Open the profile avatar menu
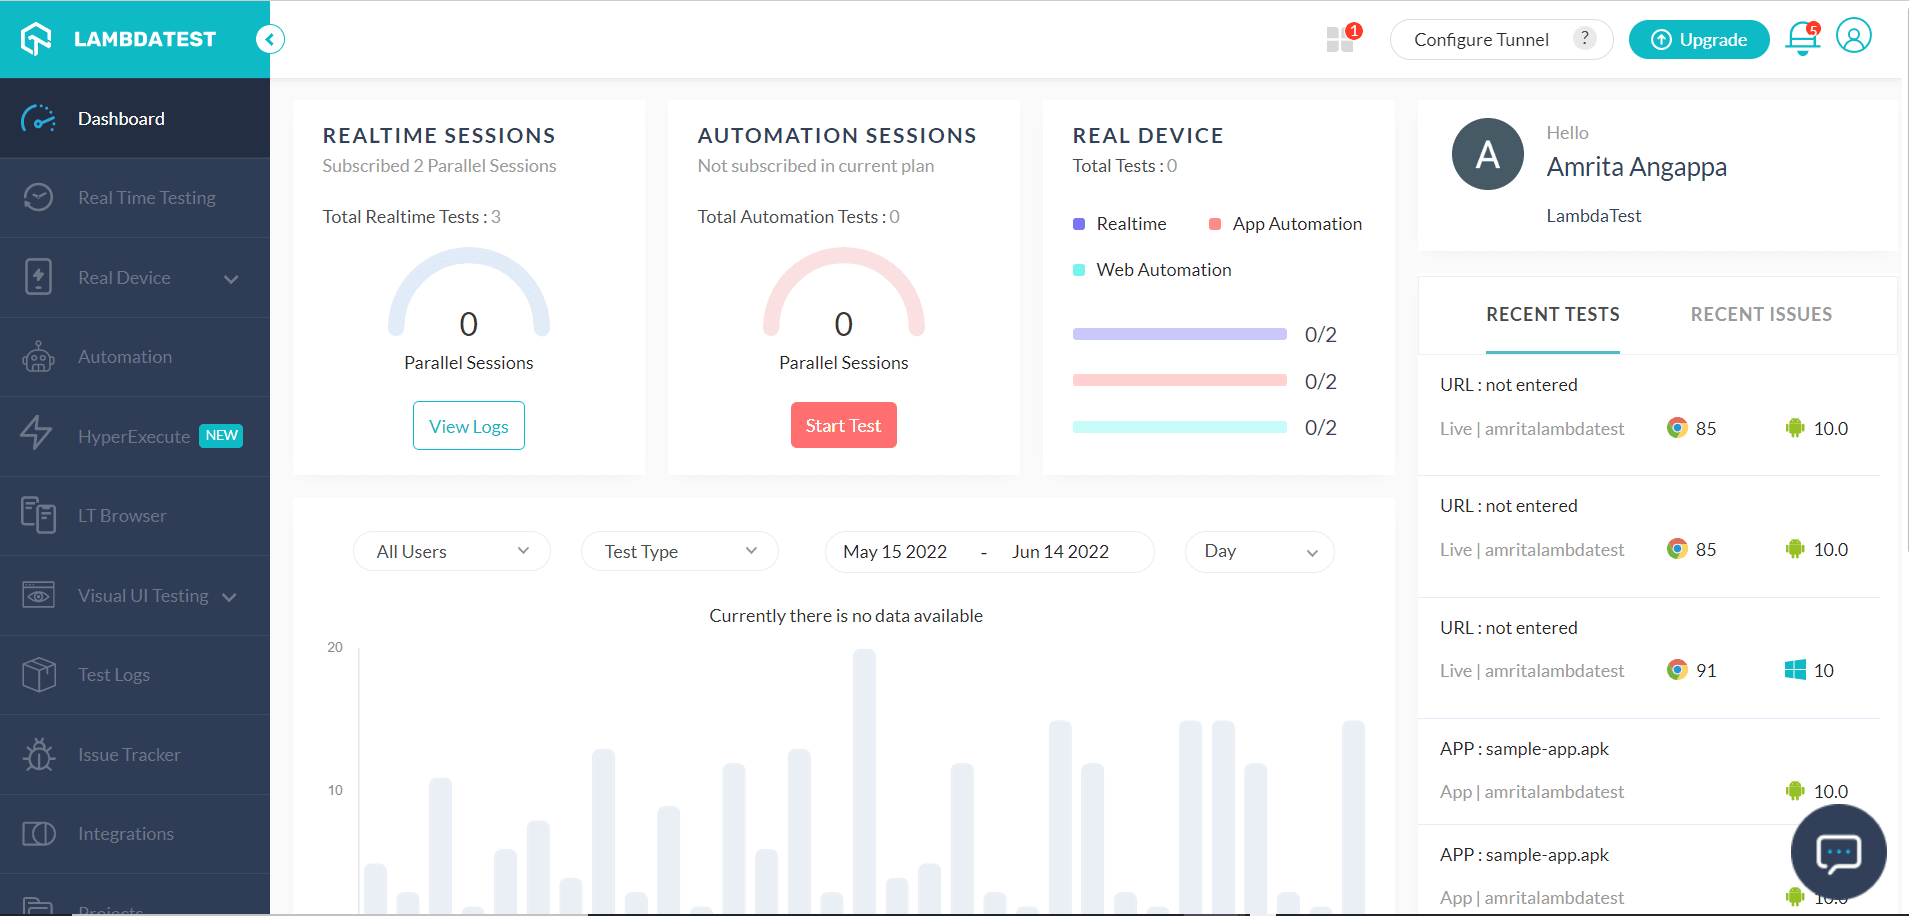Image resolution: width=1909 pixels, height=916 pixels. point(1853,36)
